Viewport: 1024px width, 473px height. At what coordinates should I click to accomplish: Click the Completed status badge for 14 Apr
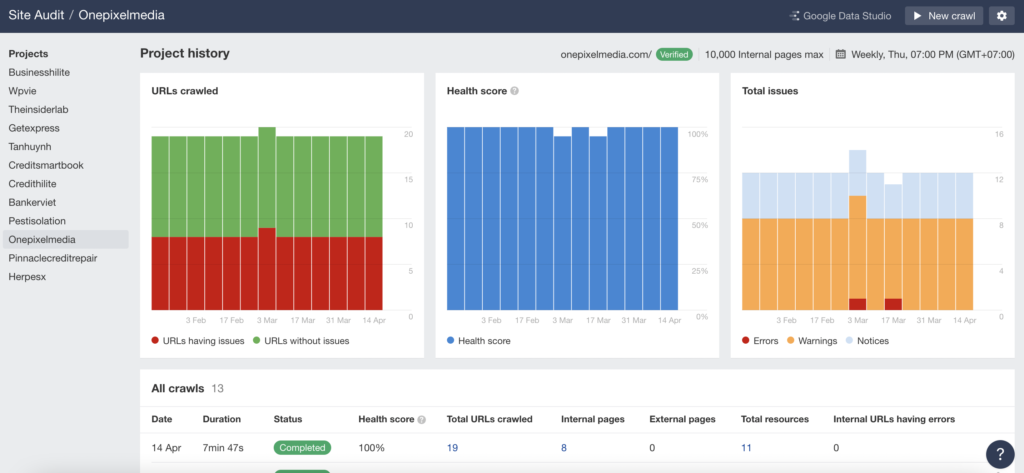pos(302,448)
